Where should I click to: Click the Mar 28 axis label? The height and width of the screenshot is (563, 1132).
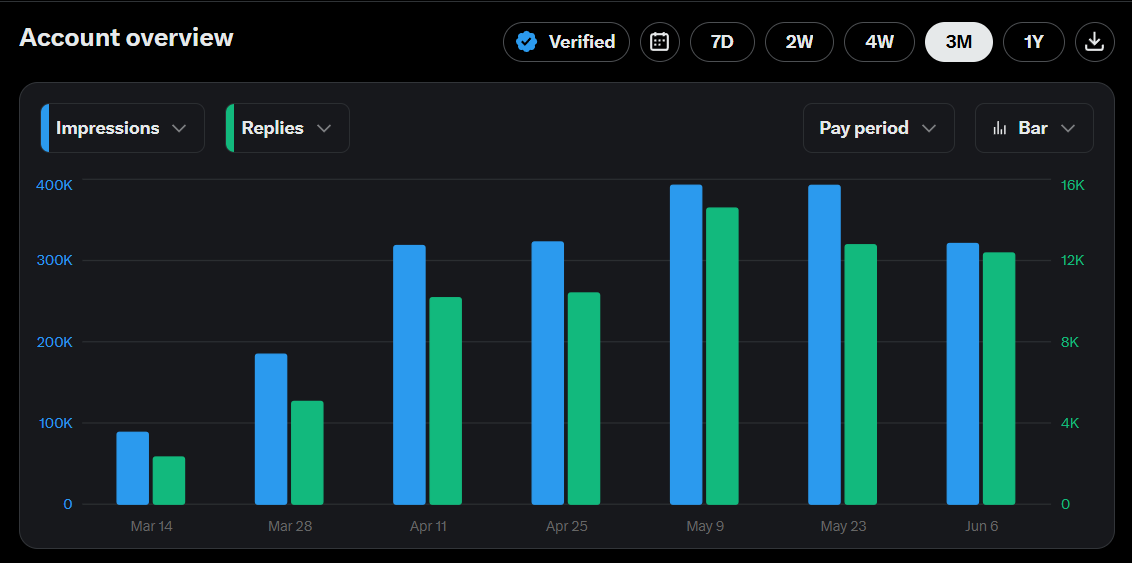(x=290, y=526)
